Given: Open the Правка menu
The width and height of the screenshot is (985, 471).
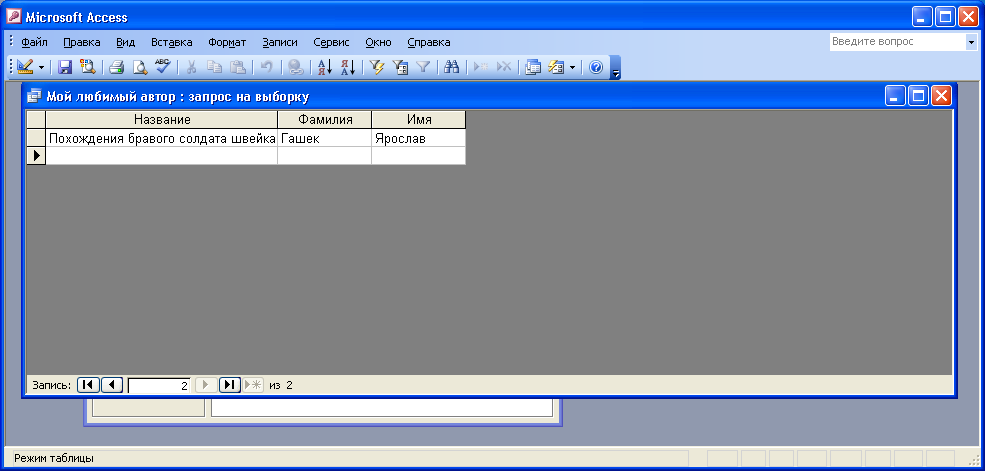Looking at the screenshot, I should tap(82, 43).
